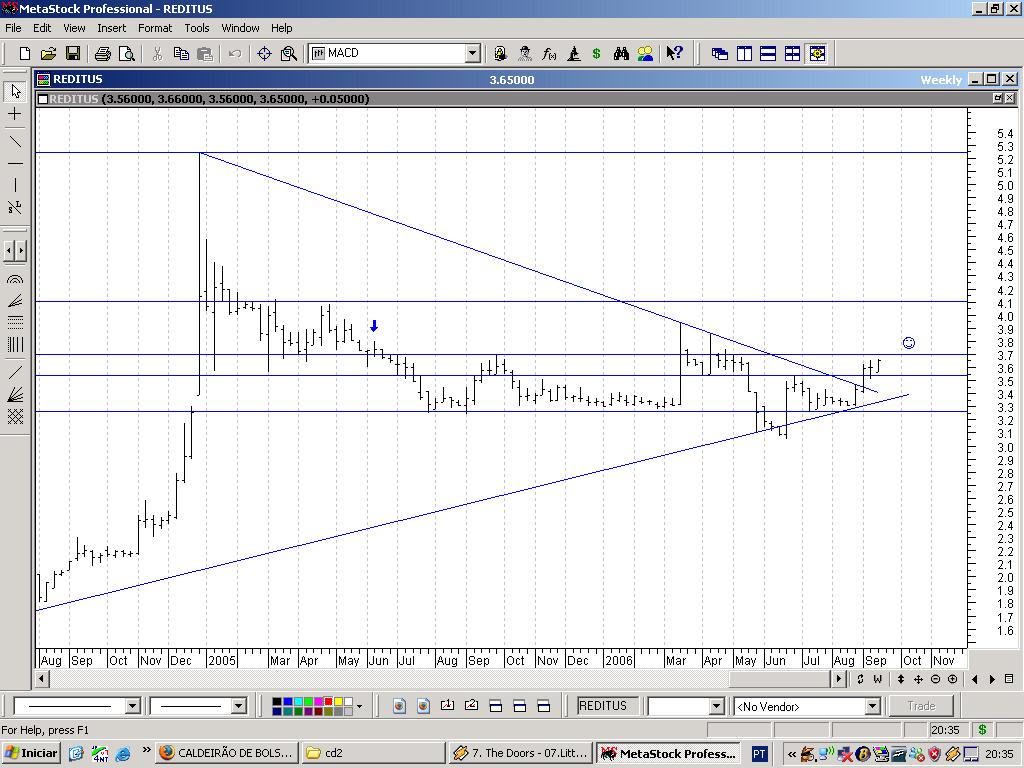Open the MACD indicator dropdown

click(x=473, y=54)
